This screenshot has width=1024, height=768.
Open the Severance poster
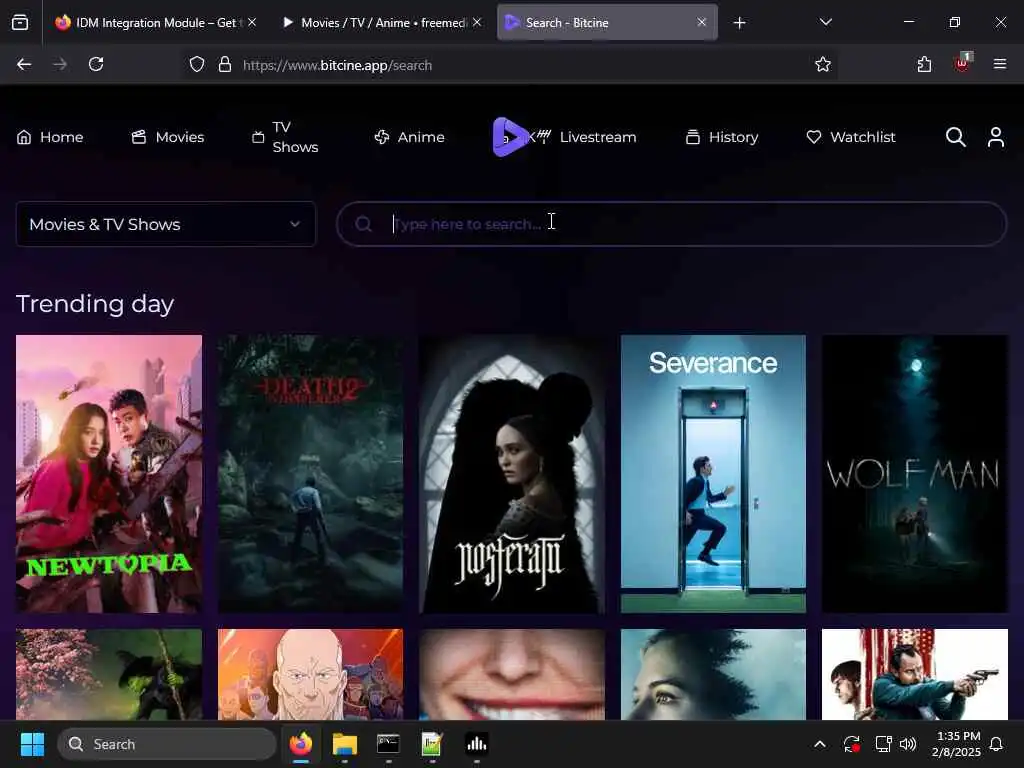click(713, 474)
